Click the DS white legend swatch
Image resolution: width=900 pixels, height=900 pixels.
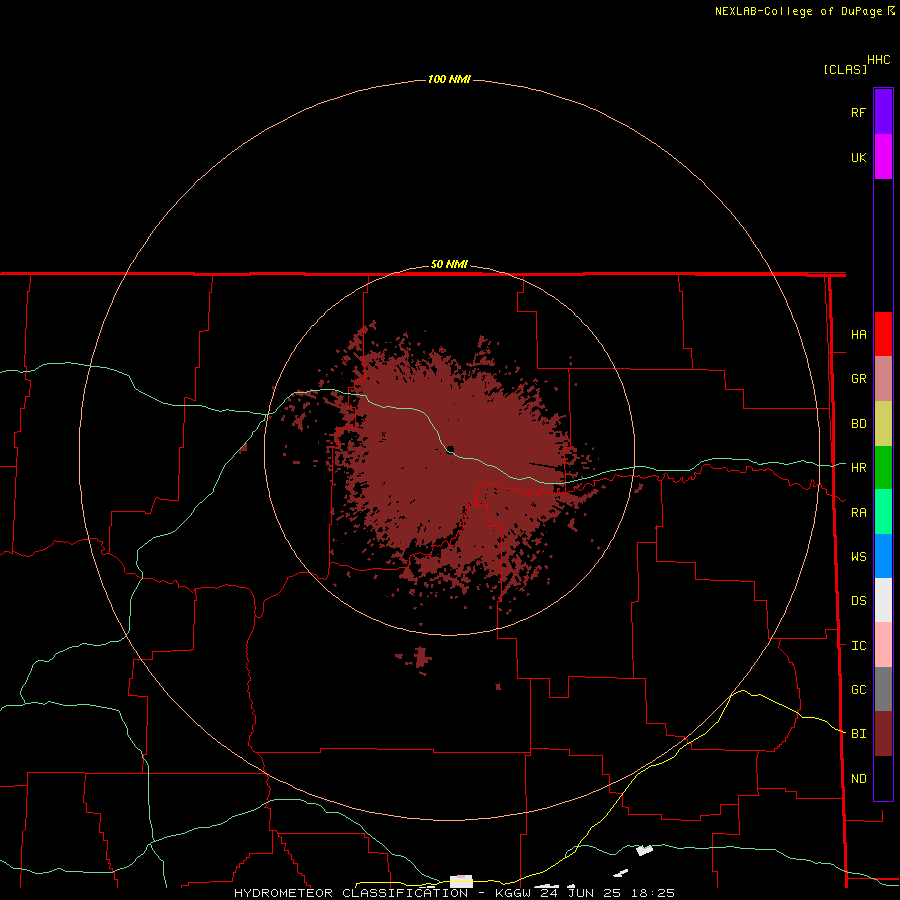pos(883,600)
